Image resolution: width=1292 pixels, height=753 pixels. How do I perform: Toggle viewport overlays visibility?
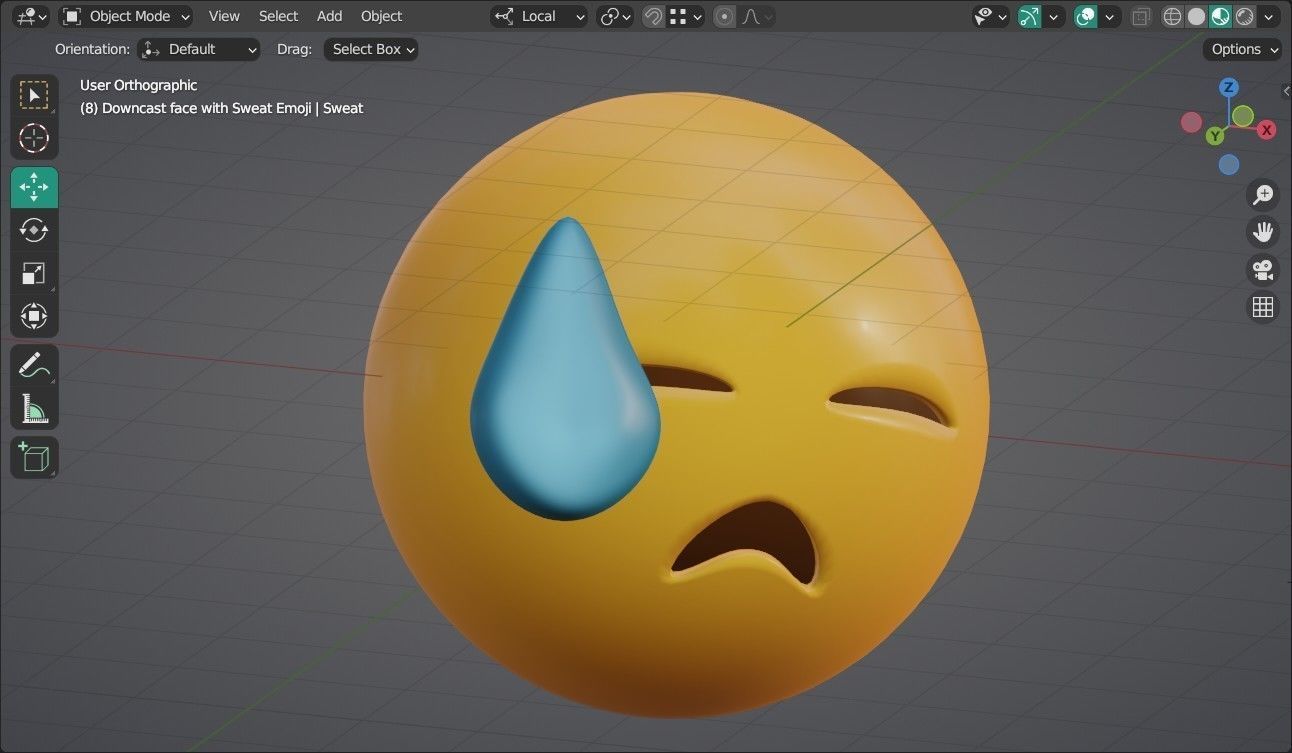click(1086, 16)
